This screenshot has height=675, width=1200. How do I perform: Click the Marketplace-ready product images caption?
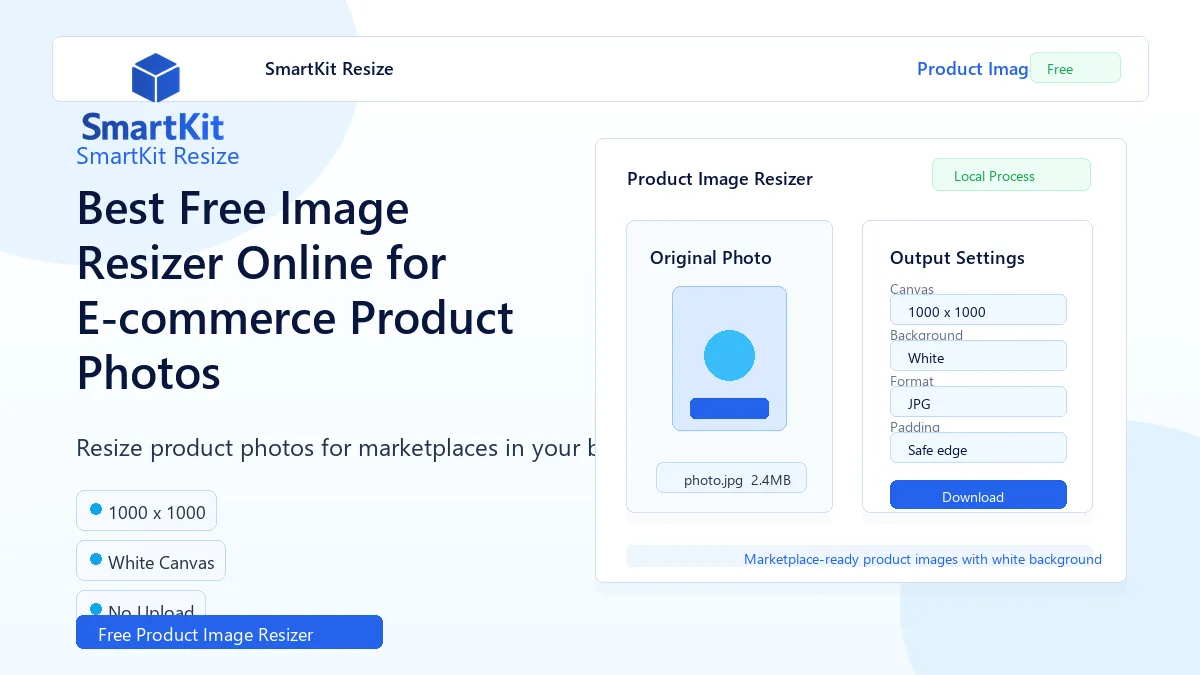coord(923,559)
